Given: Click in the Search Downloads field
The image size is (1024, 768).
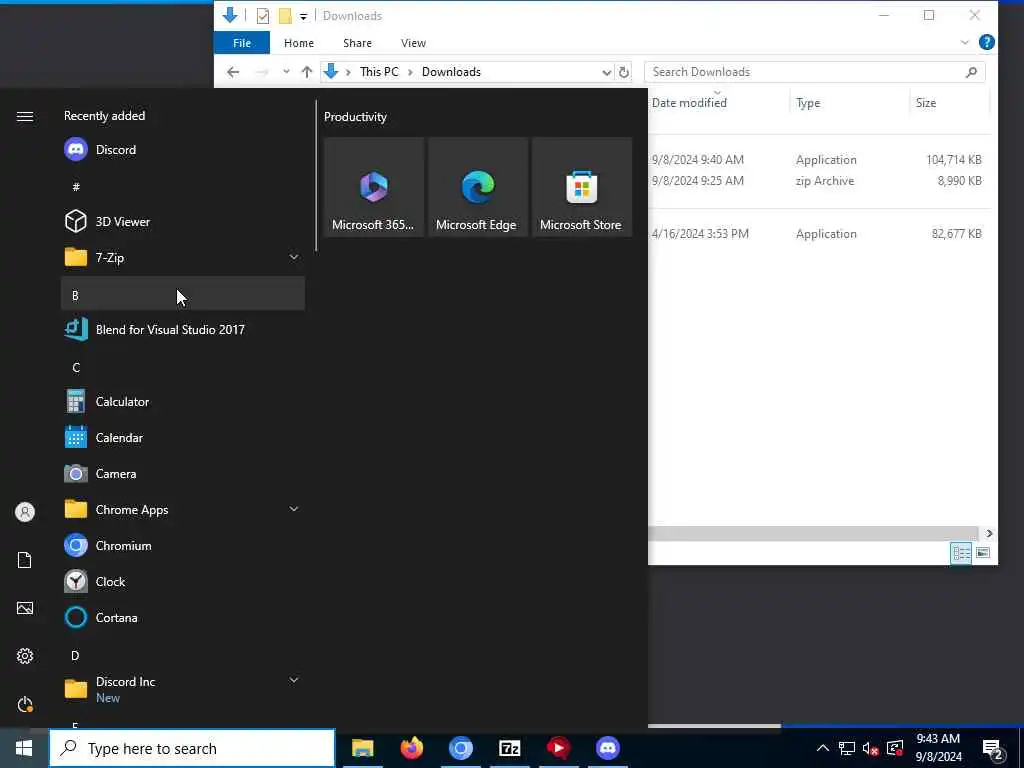Looking at the screenshot, I should (x=814, y=72).
